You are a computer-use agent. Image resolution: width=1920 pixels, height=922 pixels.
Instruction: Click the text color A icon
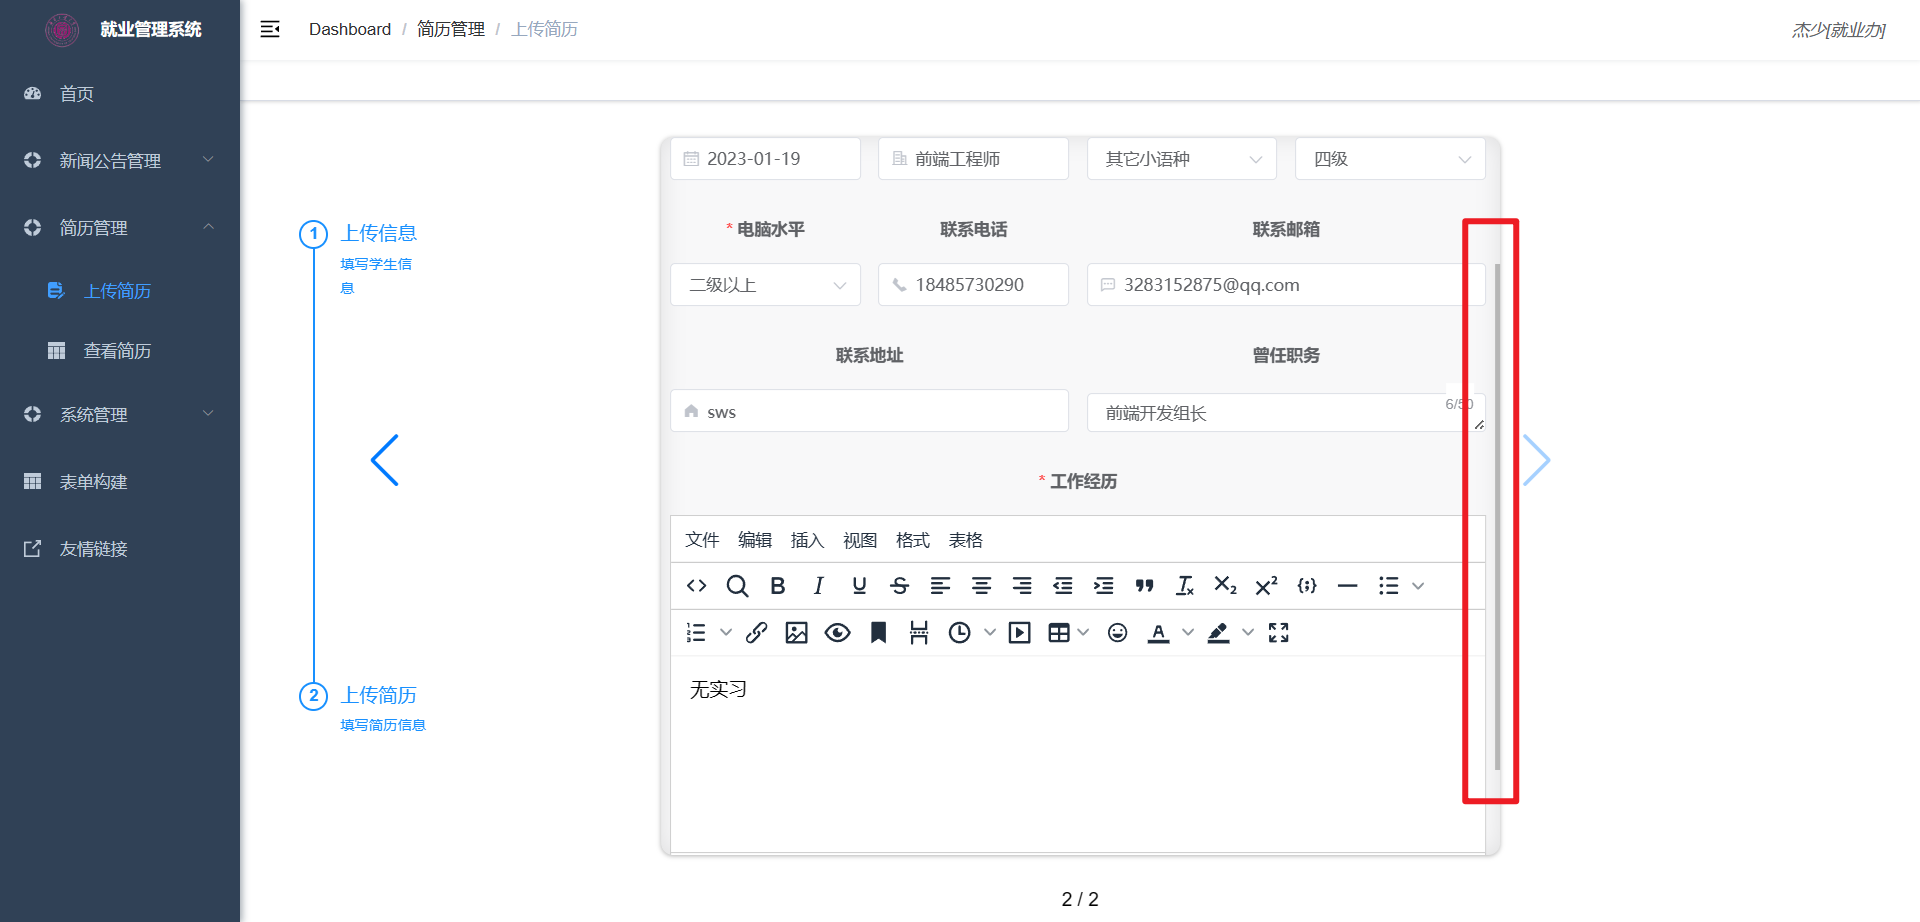(1158, 633)
